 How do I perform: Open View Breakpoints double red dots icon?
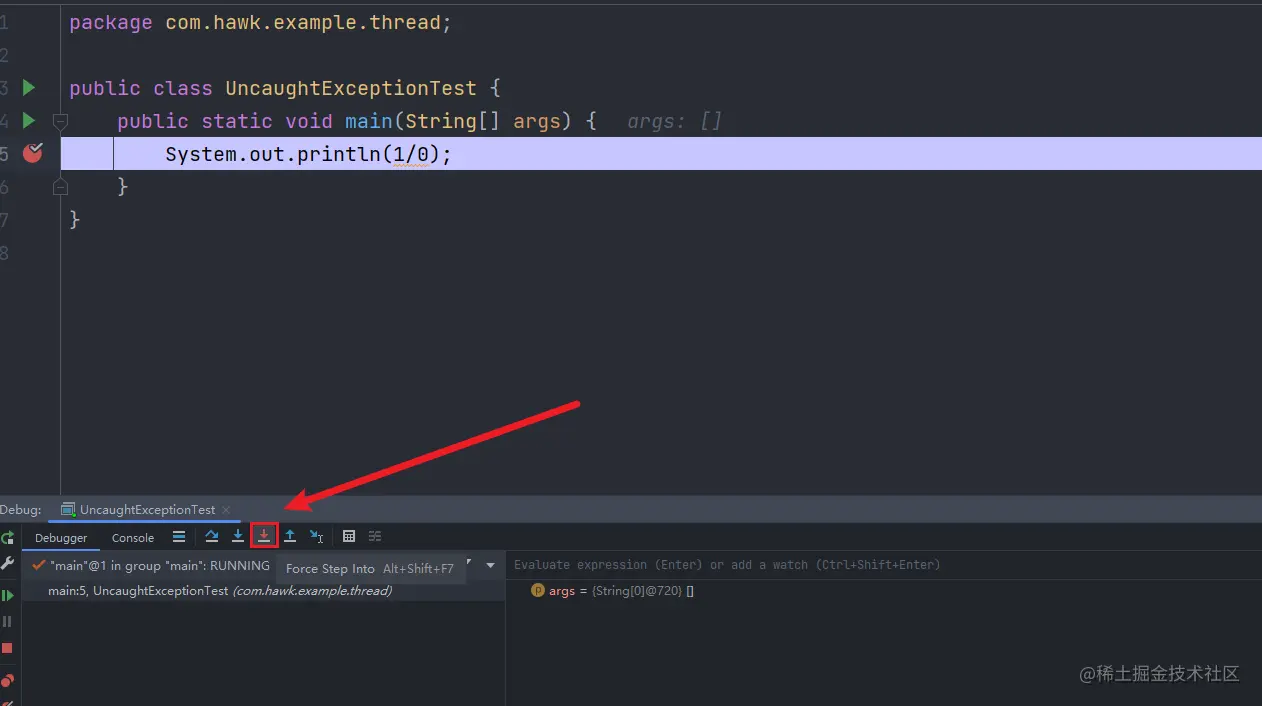point(8,681)
